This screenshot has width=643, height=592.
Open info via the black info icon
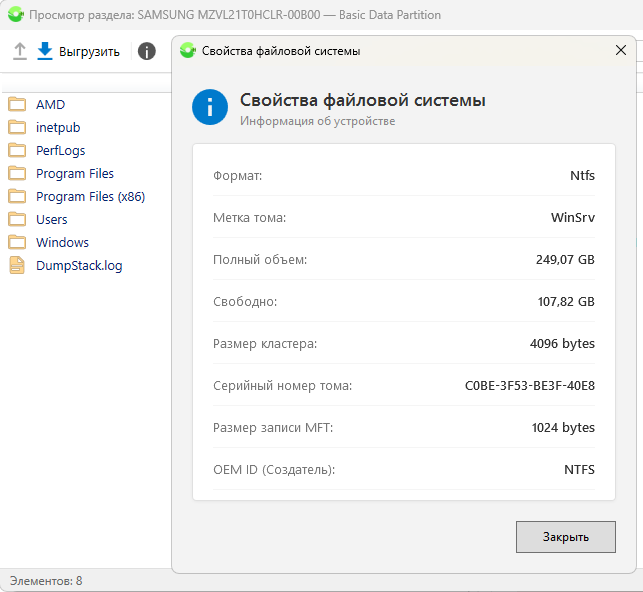pos(147,51)
